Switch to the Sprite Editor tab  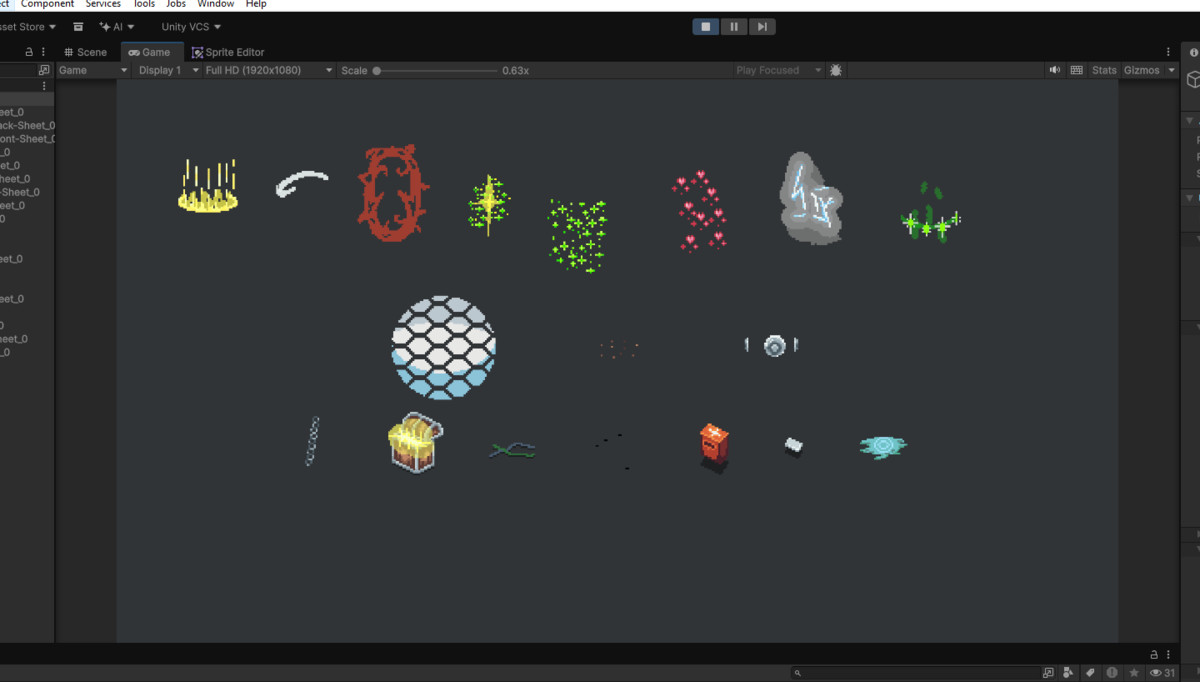228,52
